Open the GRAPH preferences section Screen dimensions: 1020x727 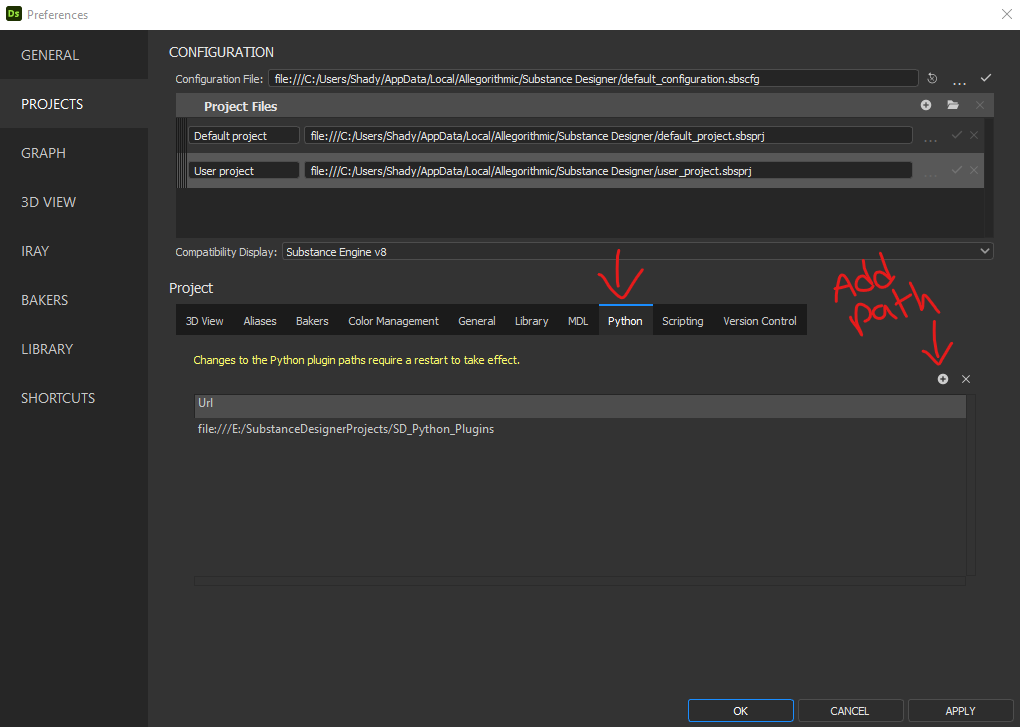point(74,153)
